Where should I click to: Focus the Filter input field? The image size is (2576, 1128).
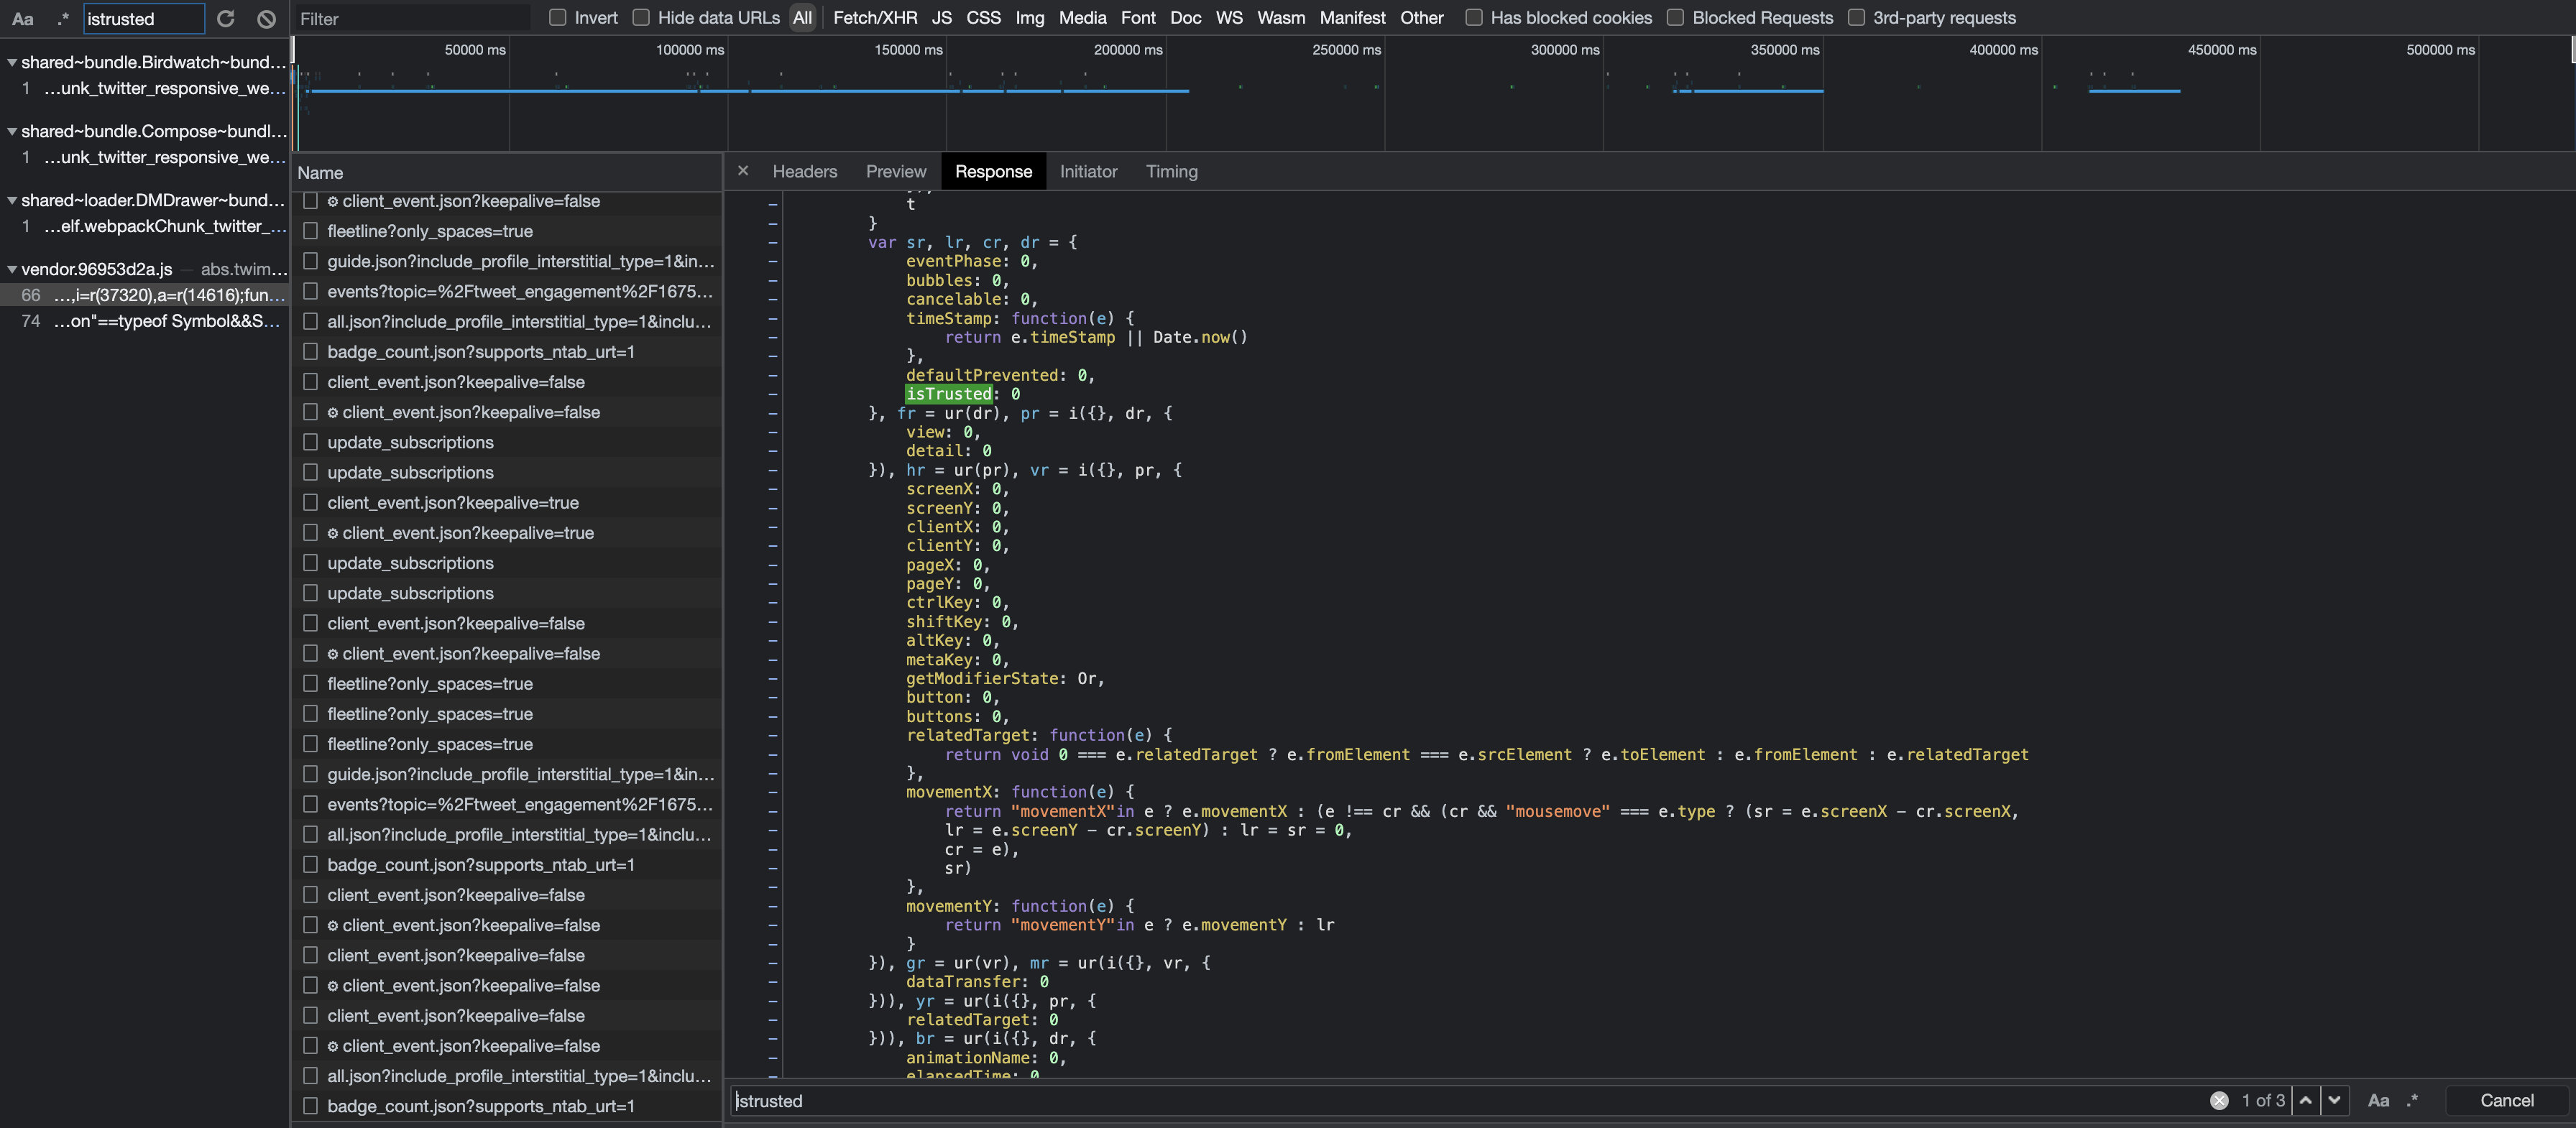coord(412,18)
